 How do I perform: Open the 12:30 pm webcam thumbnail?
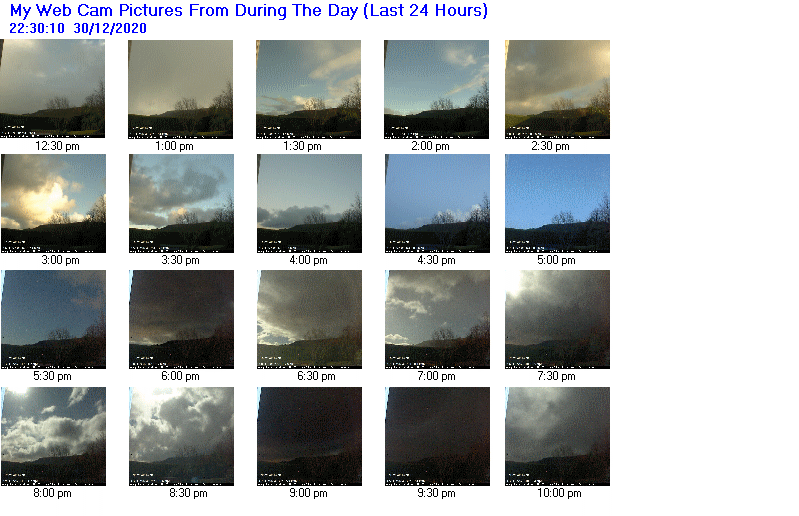tap(52, 89)
